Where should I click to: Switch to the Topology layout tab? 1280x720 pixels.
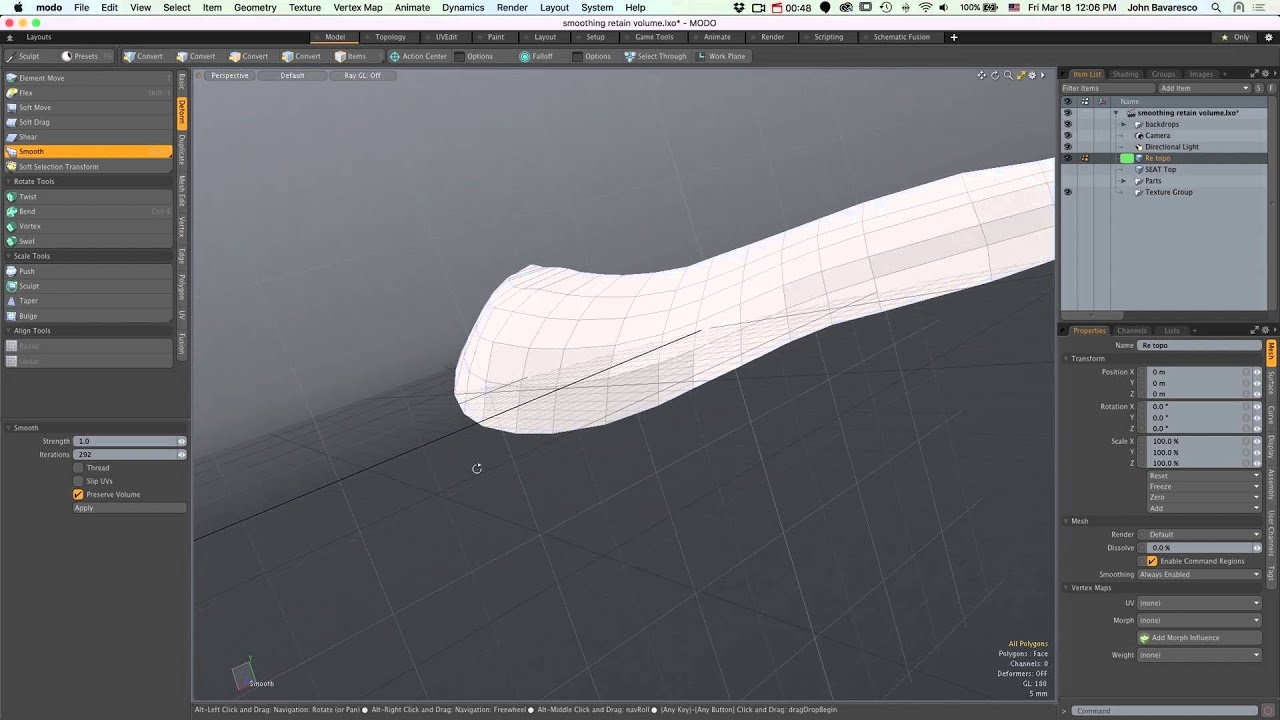pos(391,37)
